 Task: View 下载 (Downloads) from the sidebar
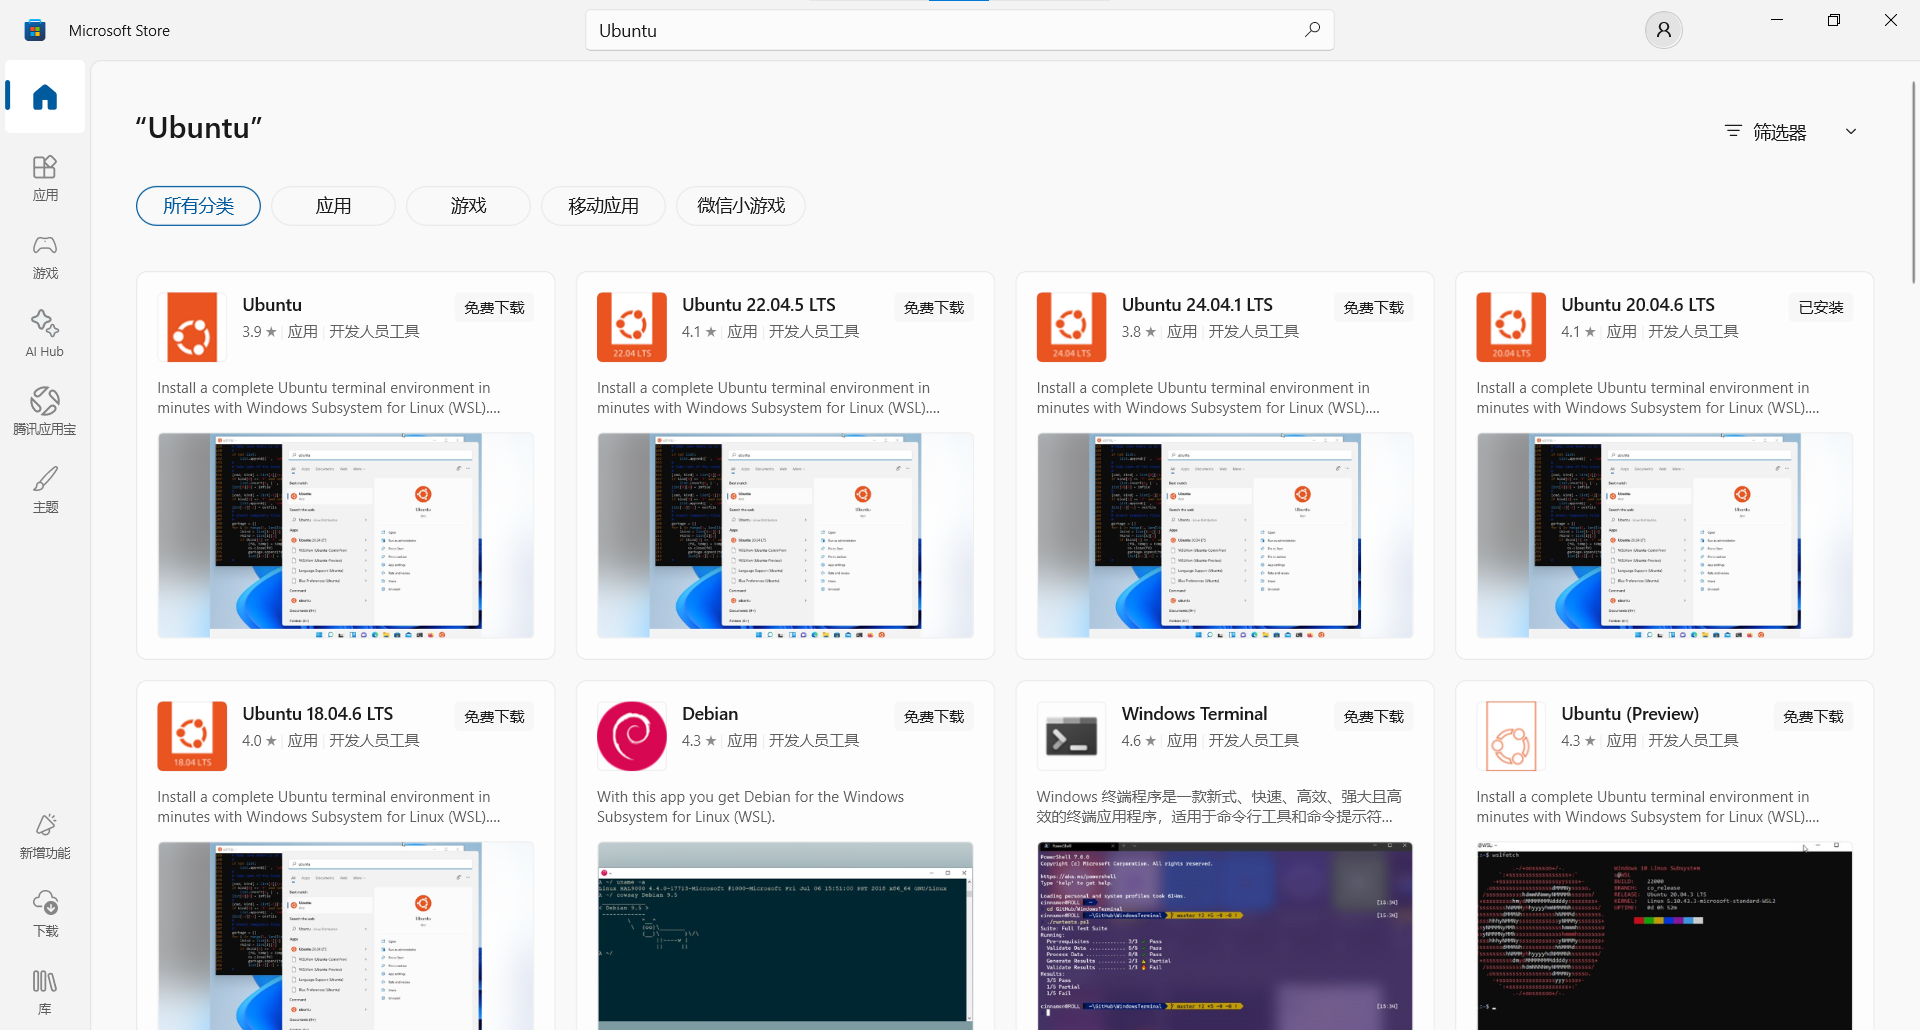[x=45, y=912]
